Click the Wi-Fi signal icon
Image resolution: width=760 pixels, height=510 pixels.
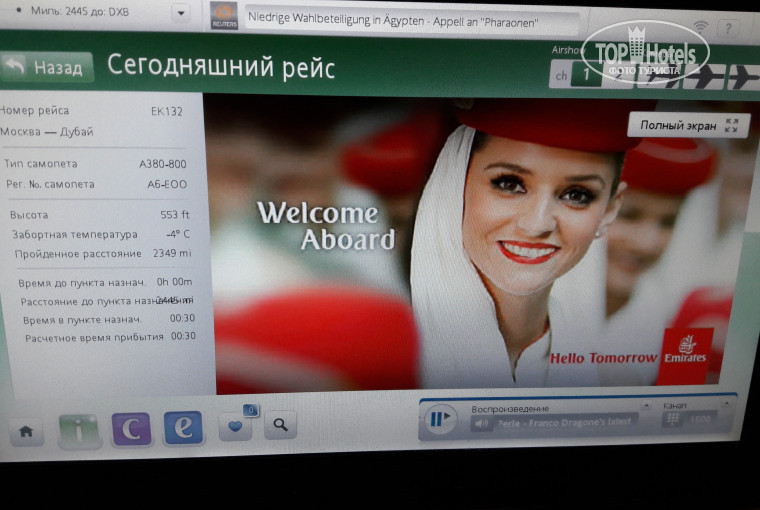700,27
